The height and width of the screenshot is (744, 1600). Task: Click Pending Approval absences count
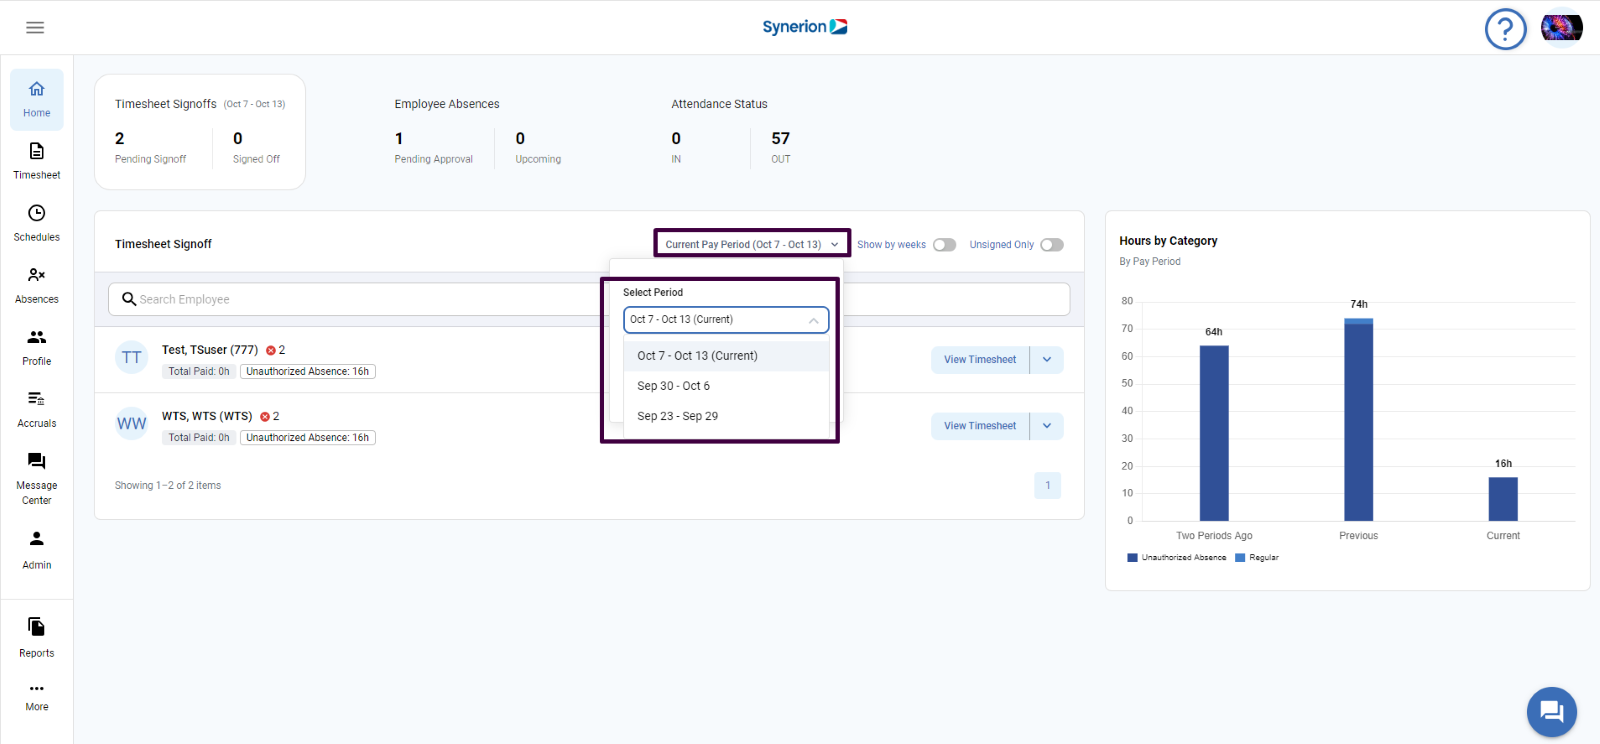399,139
